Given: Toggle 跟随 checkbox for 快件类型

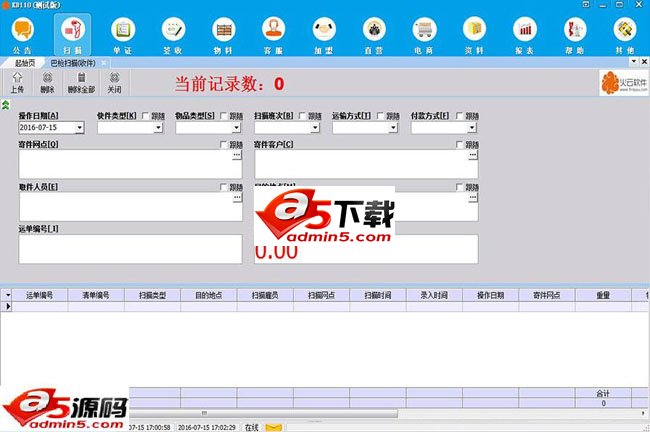Looking at the screenshot, I should pos(146,116).
